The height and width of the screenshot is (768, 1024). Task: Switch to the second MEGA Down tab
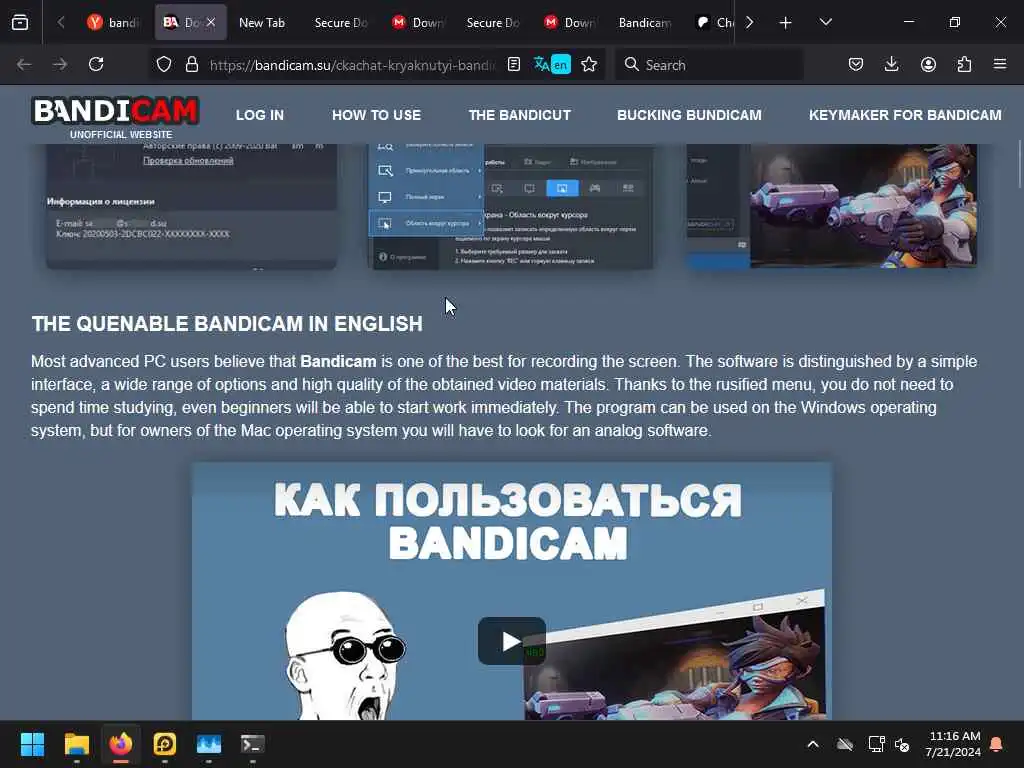point(569,22)
